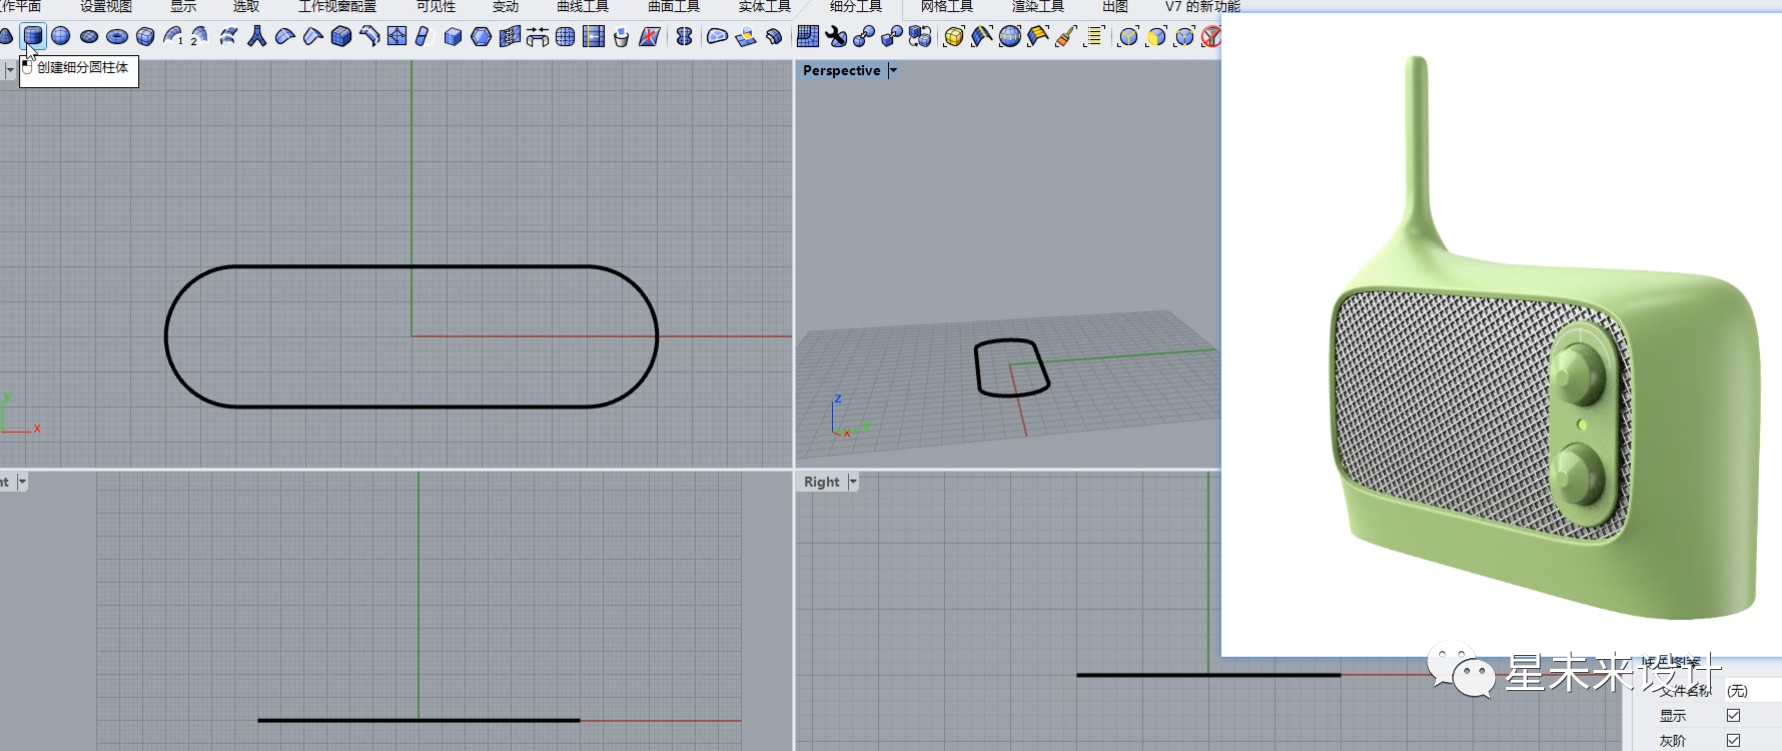Click the bucket icon in the toolbar

coord(621,37)
